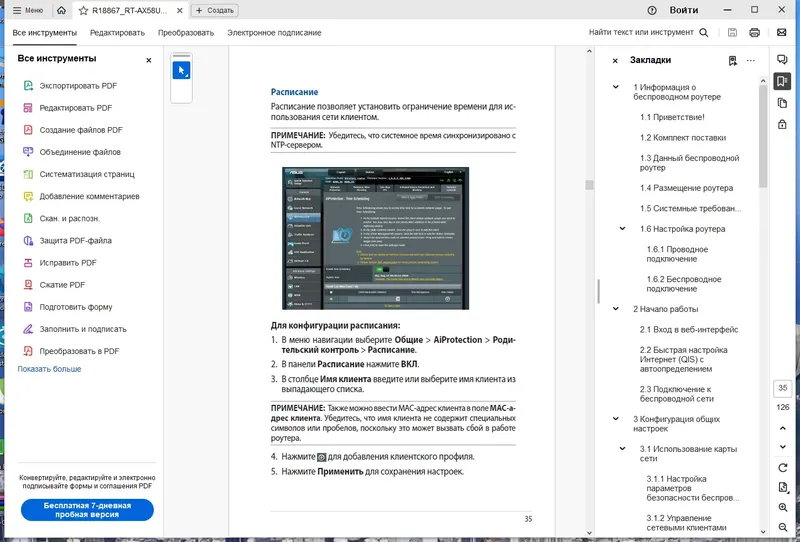The image size is (800, 542).
Task: Open bookmark 2.3 Подключение к беспроводной сети
Action: click(677, 394)
